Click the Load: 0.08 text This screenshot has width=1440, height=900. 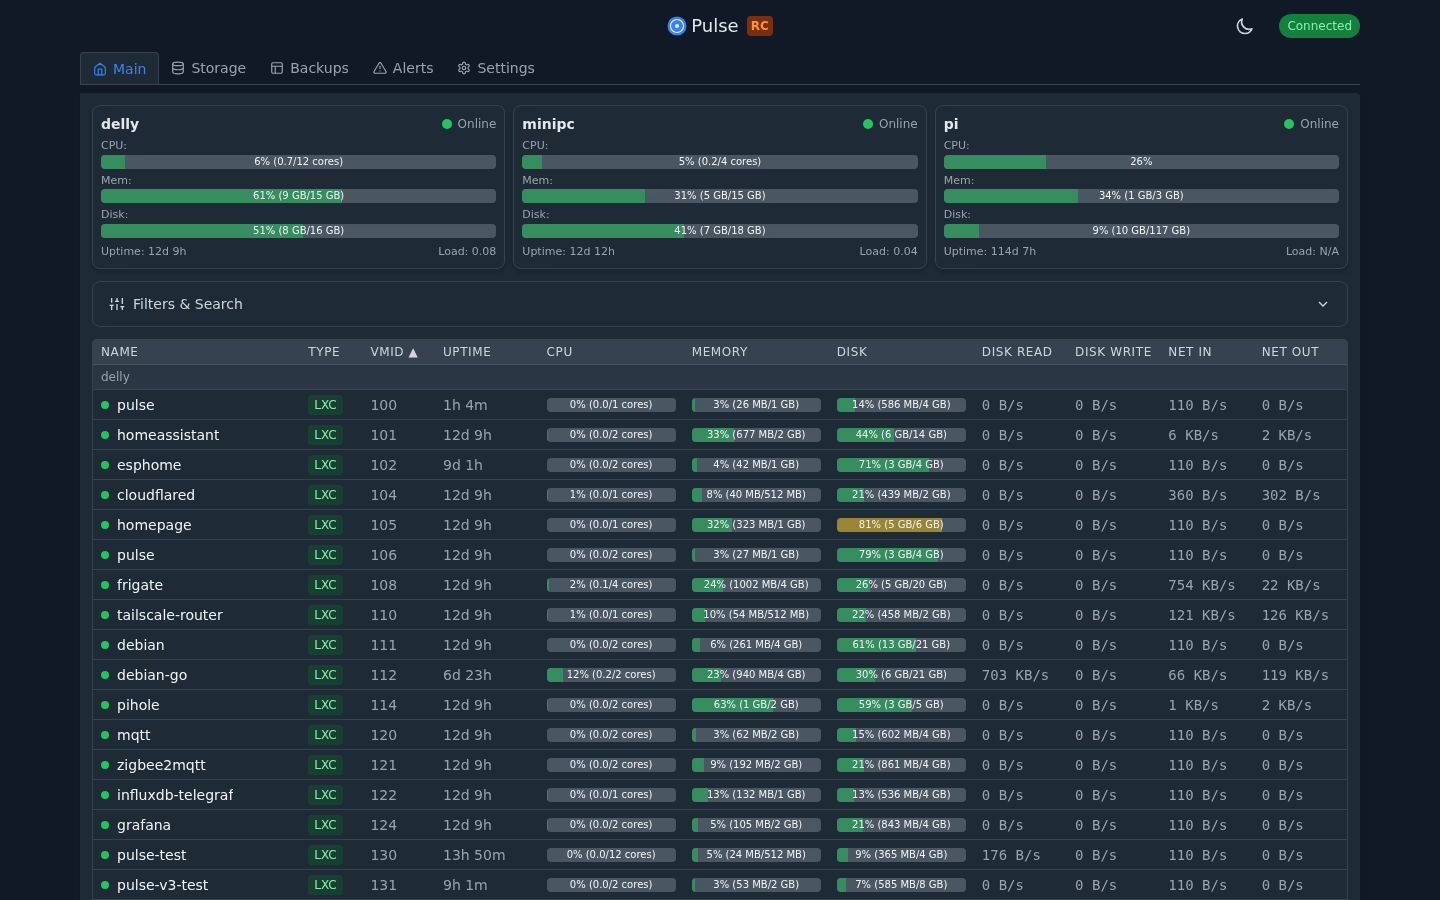pyautogui.click(x=467, y=252)
